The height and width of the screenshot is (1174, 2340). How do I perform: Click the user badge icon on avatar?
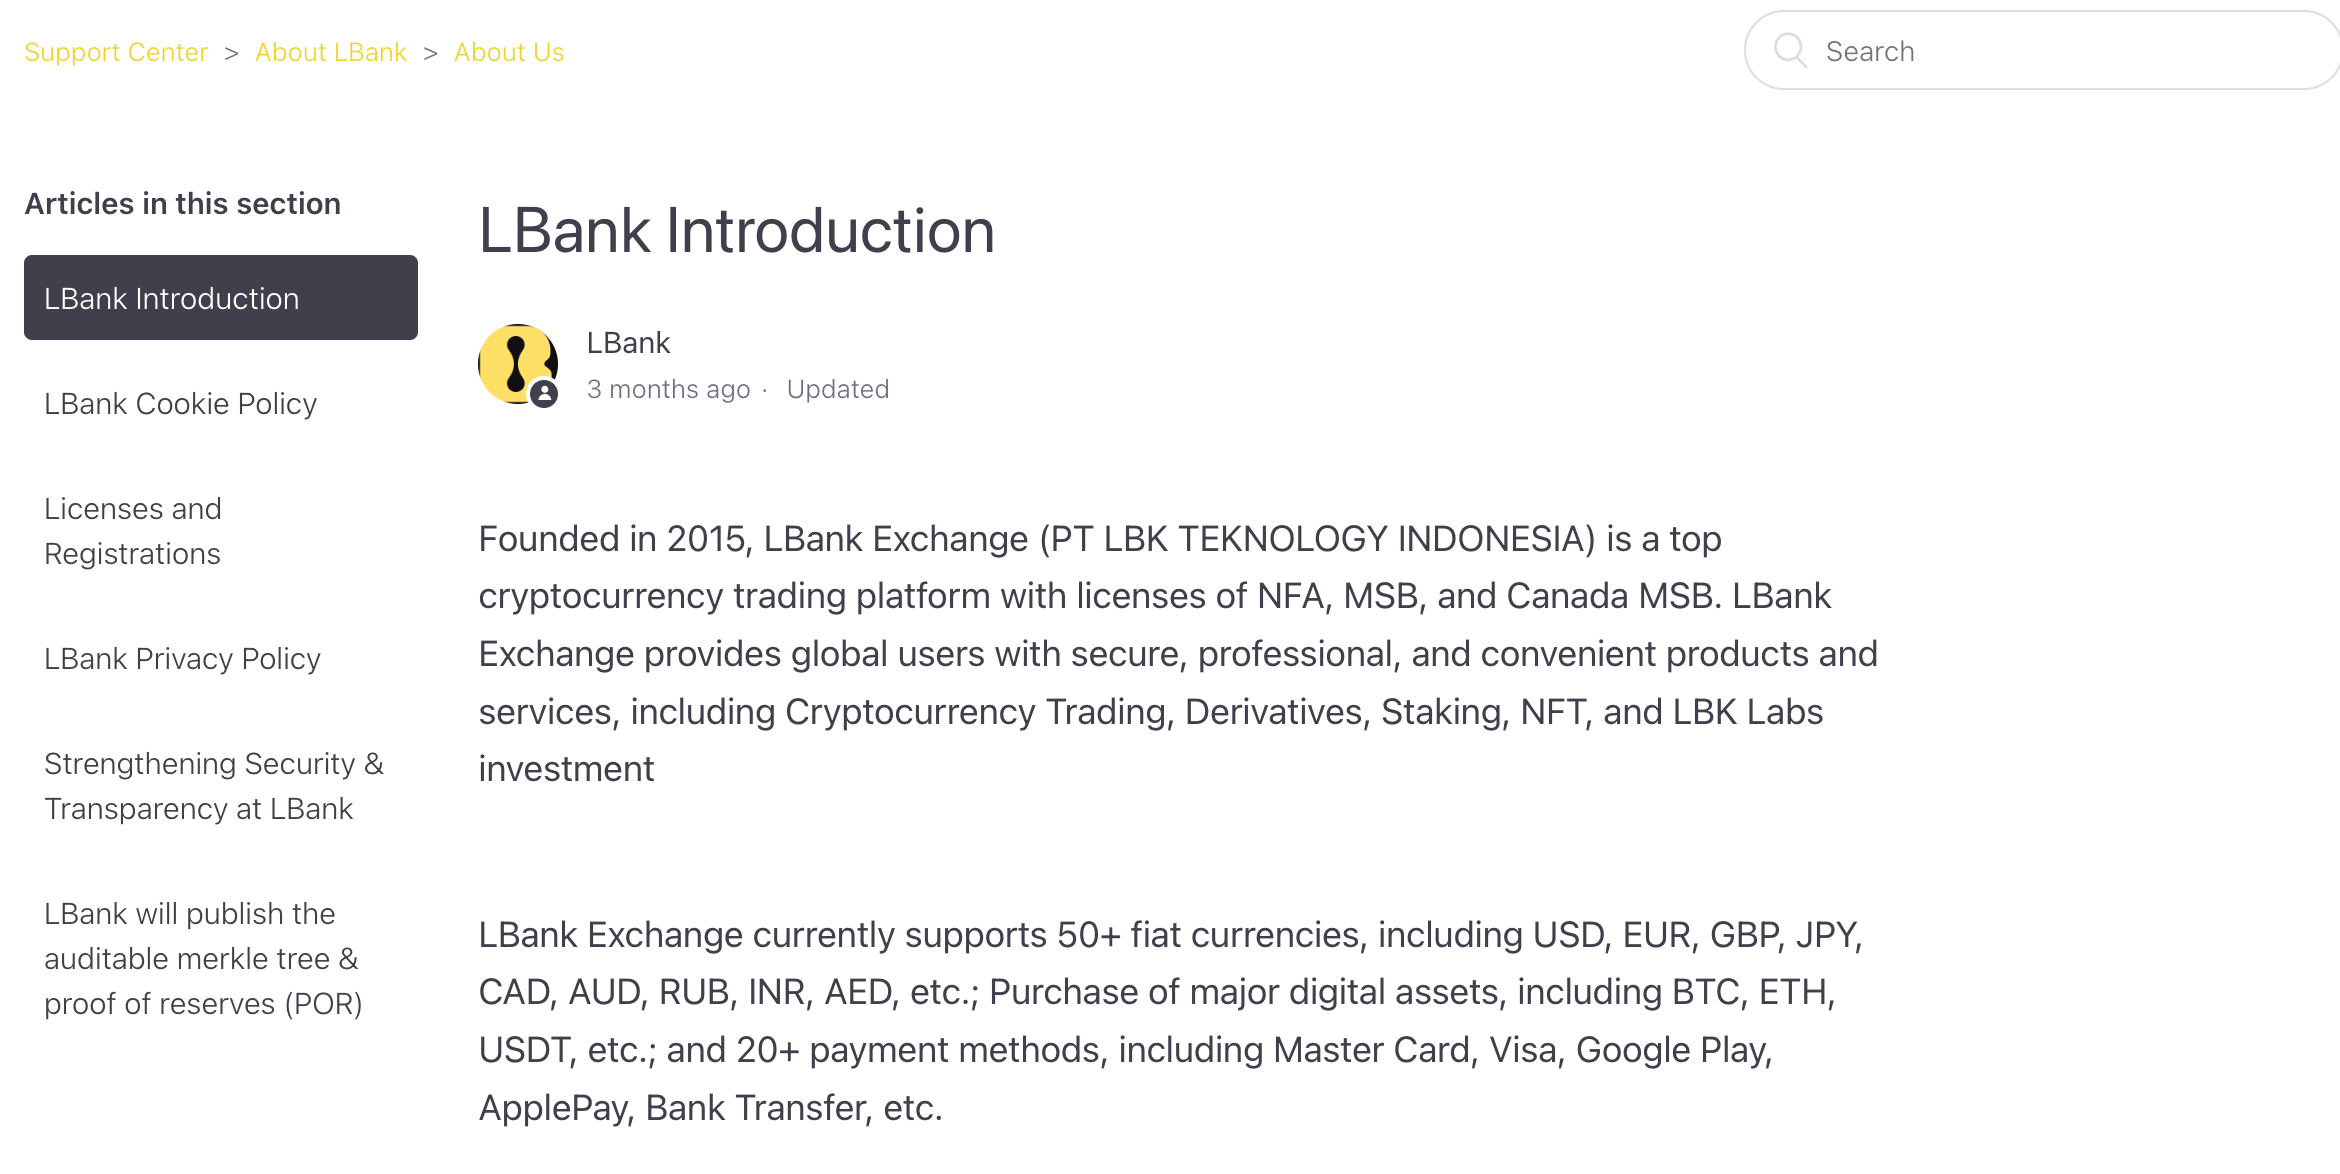(544, 394)
